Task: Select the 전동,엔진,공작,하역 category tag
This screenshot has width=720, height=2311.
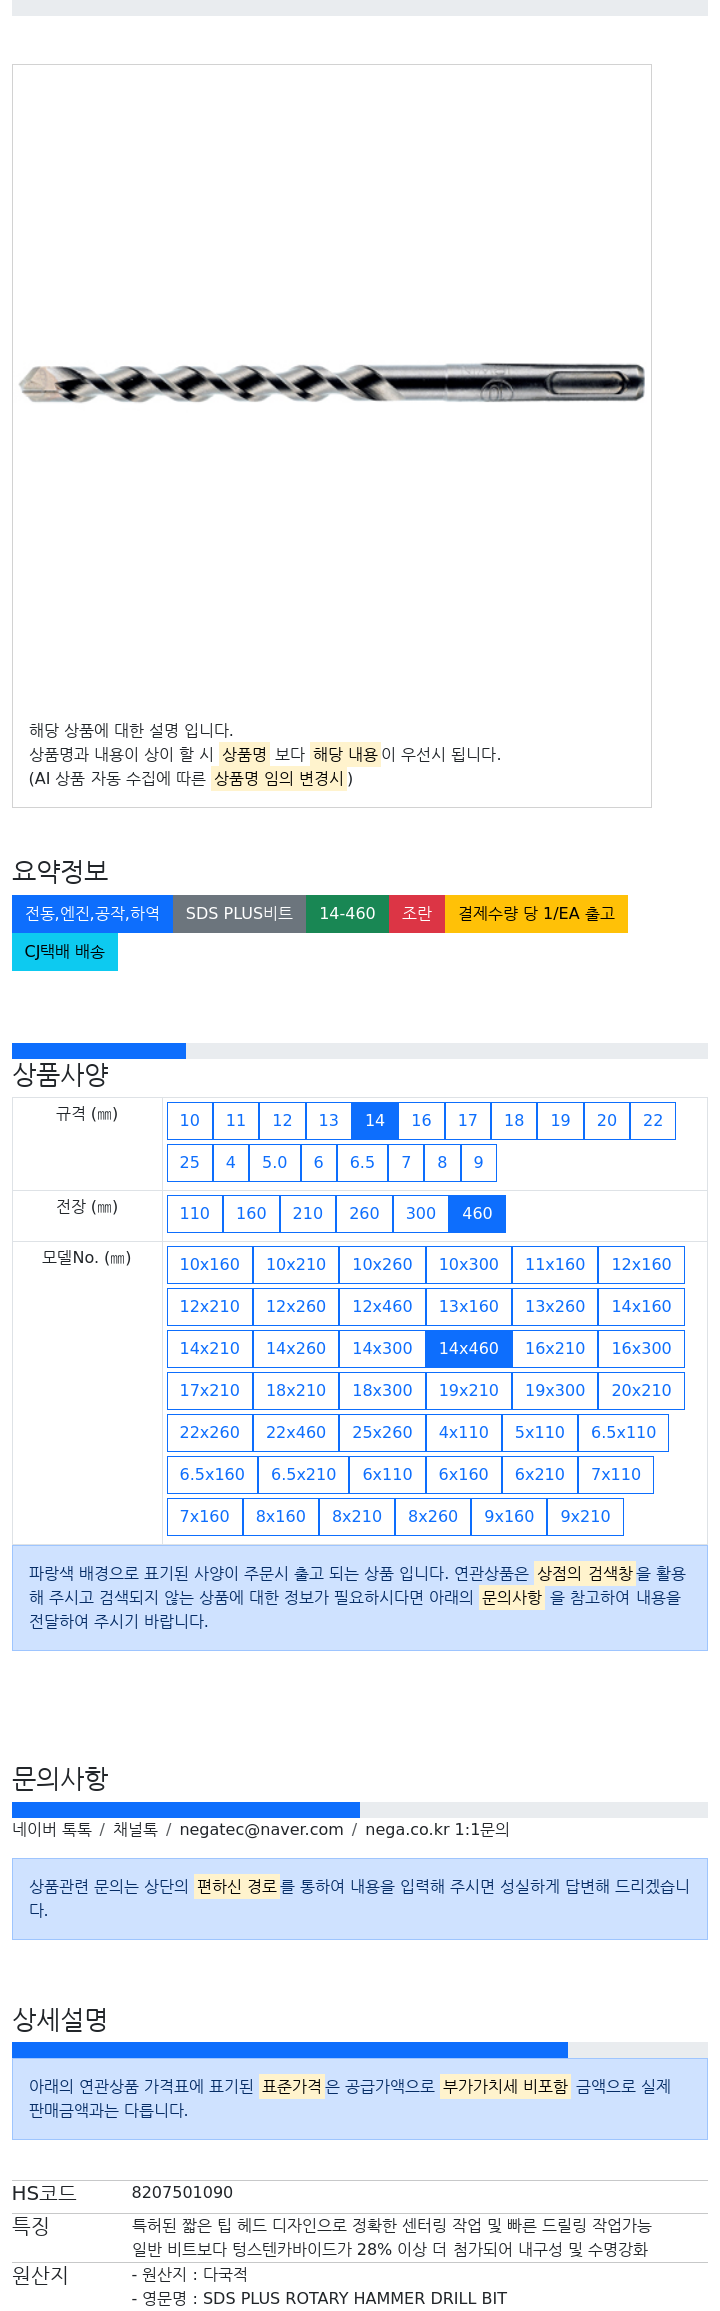Action: [92, 914]
